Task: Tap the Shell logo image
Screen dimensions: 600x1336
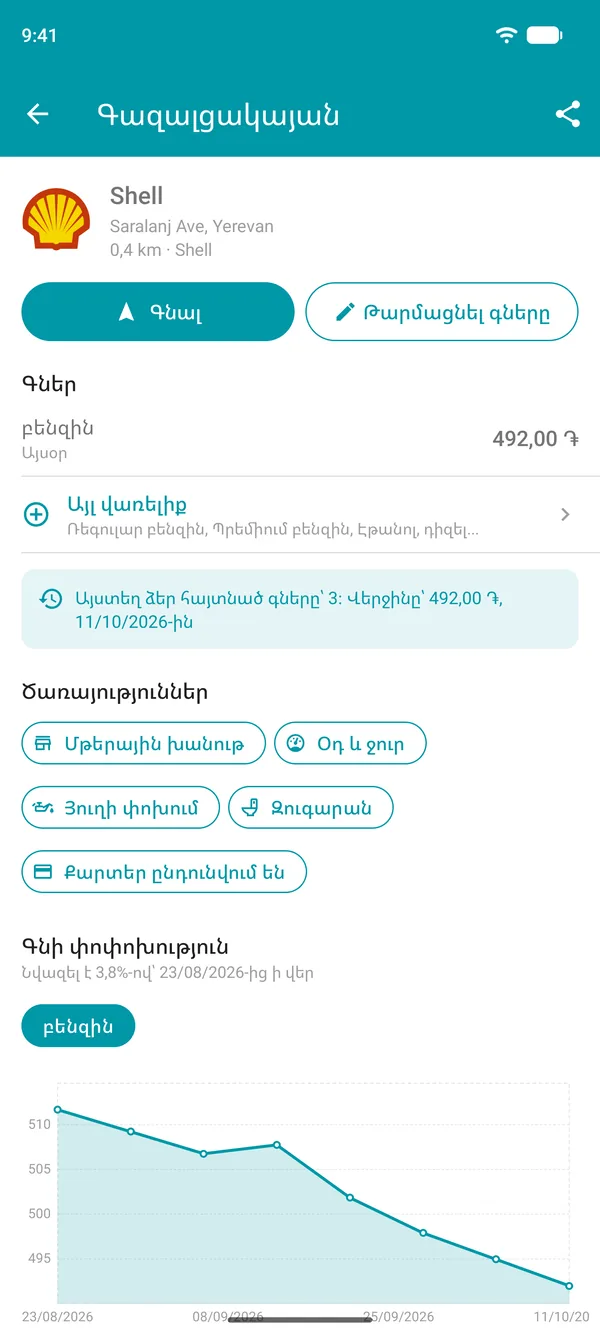Action: click(56, 221)
